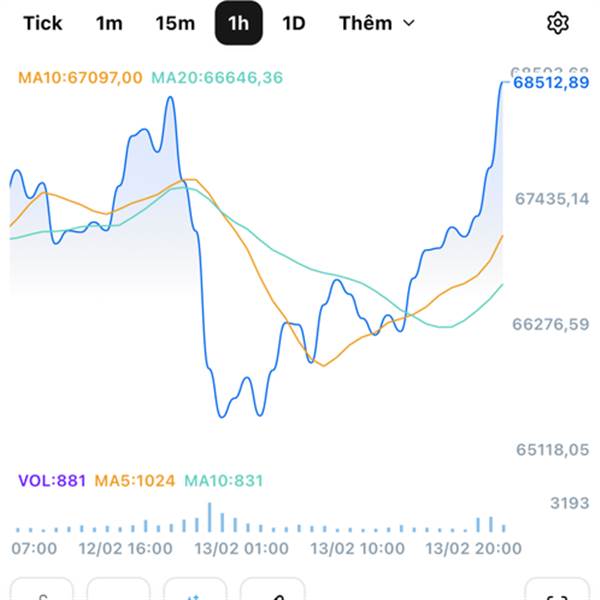Switch to the 1D timeframe
The height and width of the screenshot is (600, 600).
[293, 23]
